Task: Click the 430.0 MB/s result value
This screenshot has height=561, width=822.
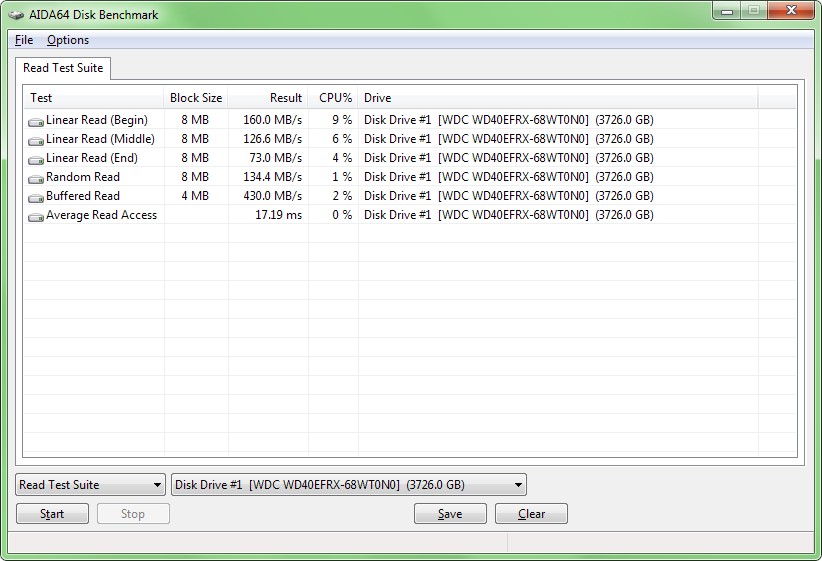Action: (x=273, y=196)
